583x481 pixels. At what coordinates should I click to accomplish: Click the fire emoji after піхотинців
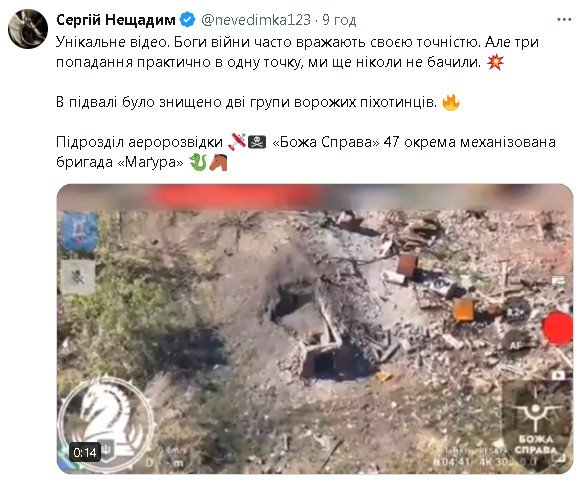pos(451,102)
